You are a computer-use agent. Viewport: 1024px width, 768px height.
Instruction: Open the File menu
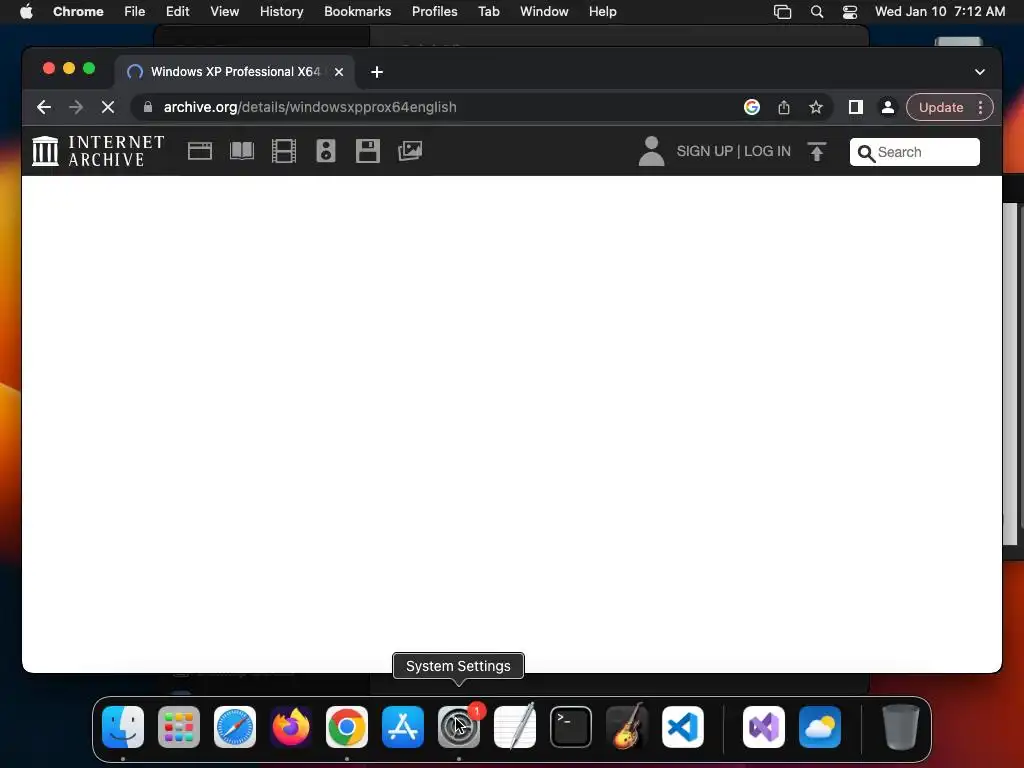(x=135, y=12)
